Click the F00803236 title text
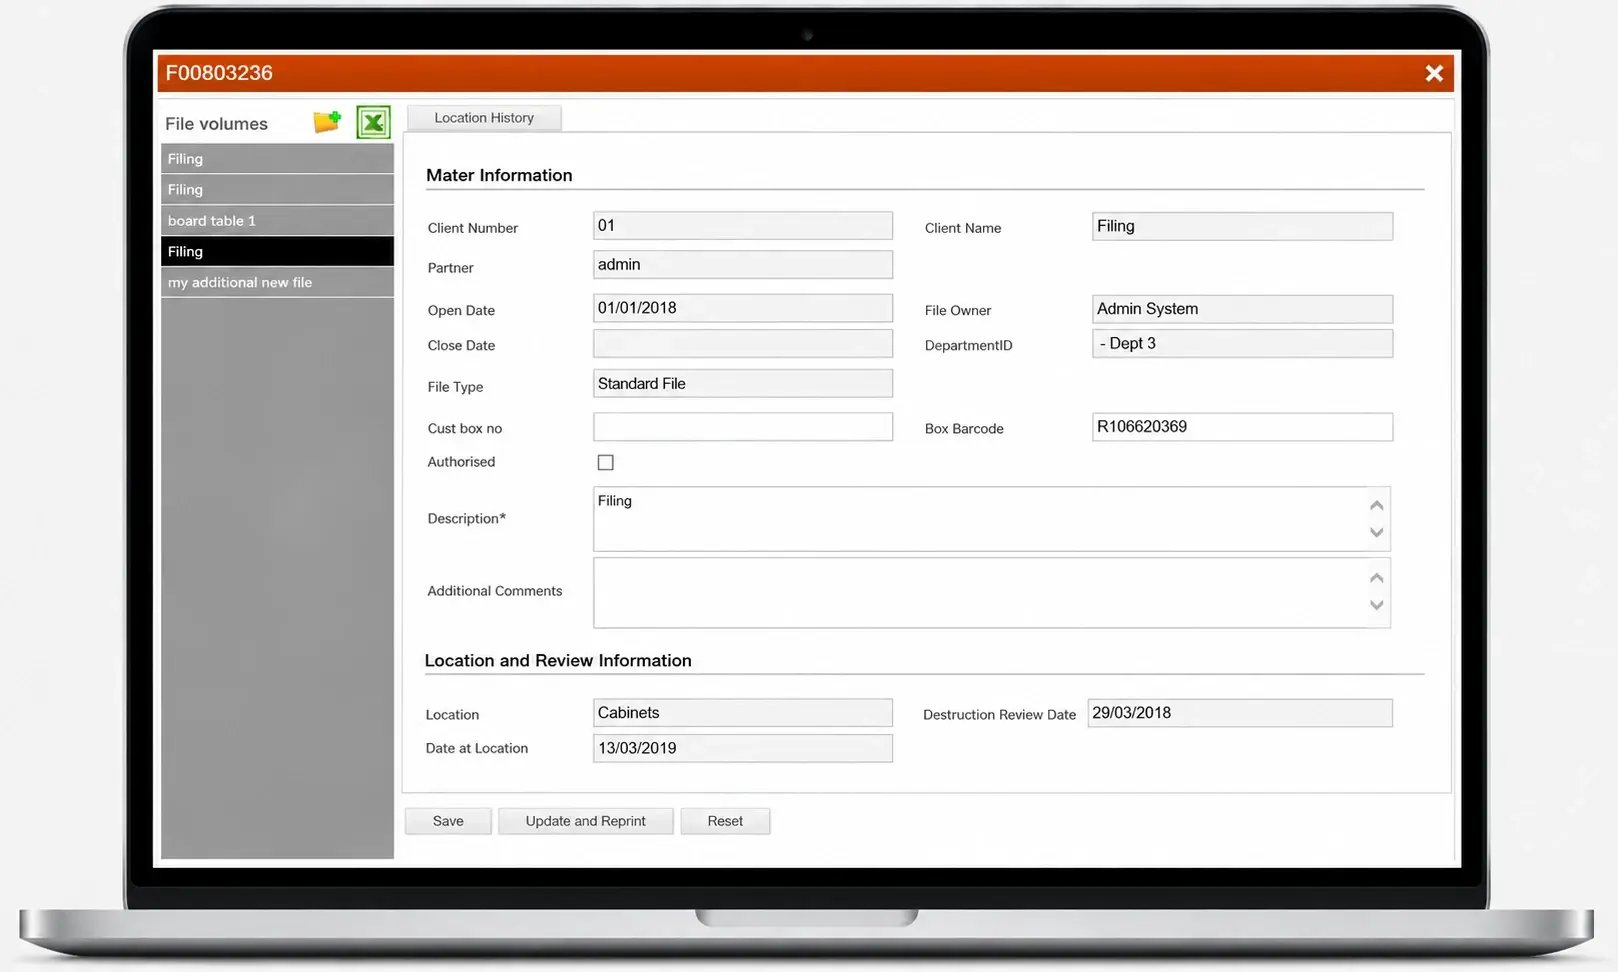1618x972 pixels. (x=219, y=73)
